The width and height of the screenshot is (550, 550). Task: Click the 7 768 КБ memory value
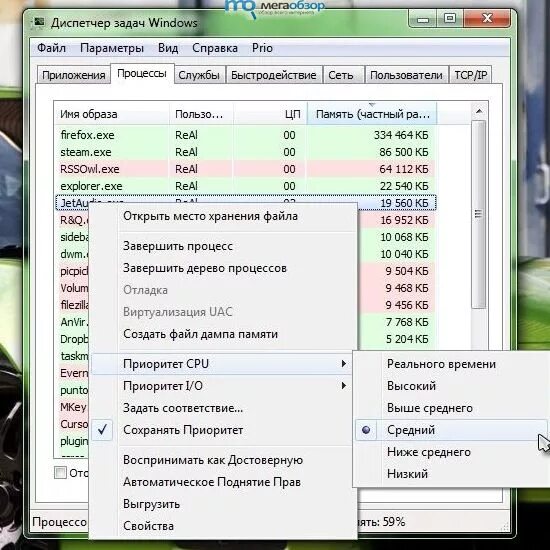[x=407, y=322]
